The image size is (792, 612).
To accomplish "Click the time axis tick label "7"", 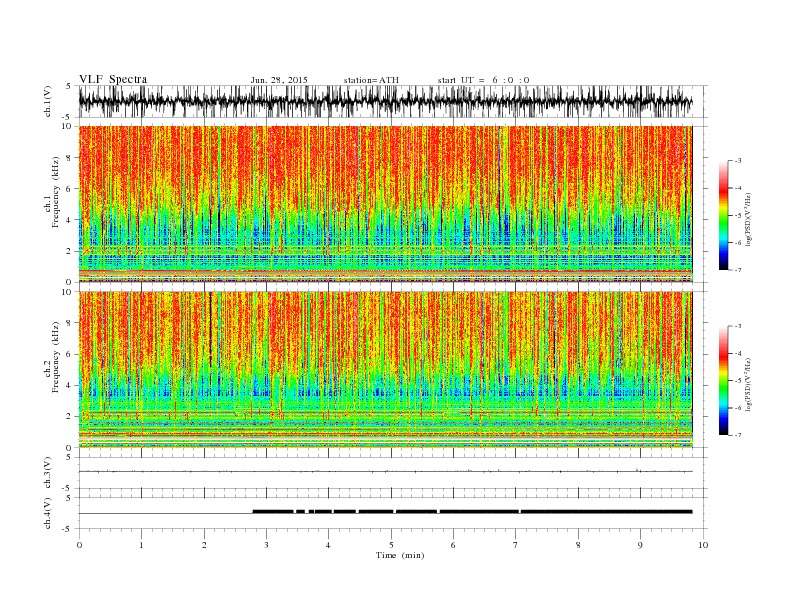I will pyautogui.click(x=516, y=545).
